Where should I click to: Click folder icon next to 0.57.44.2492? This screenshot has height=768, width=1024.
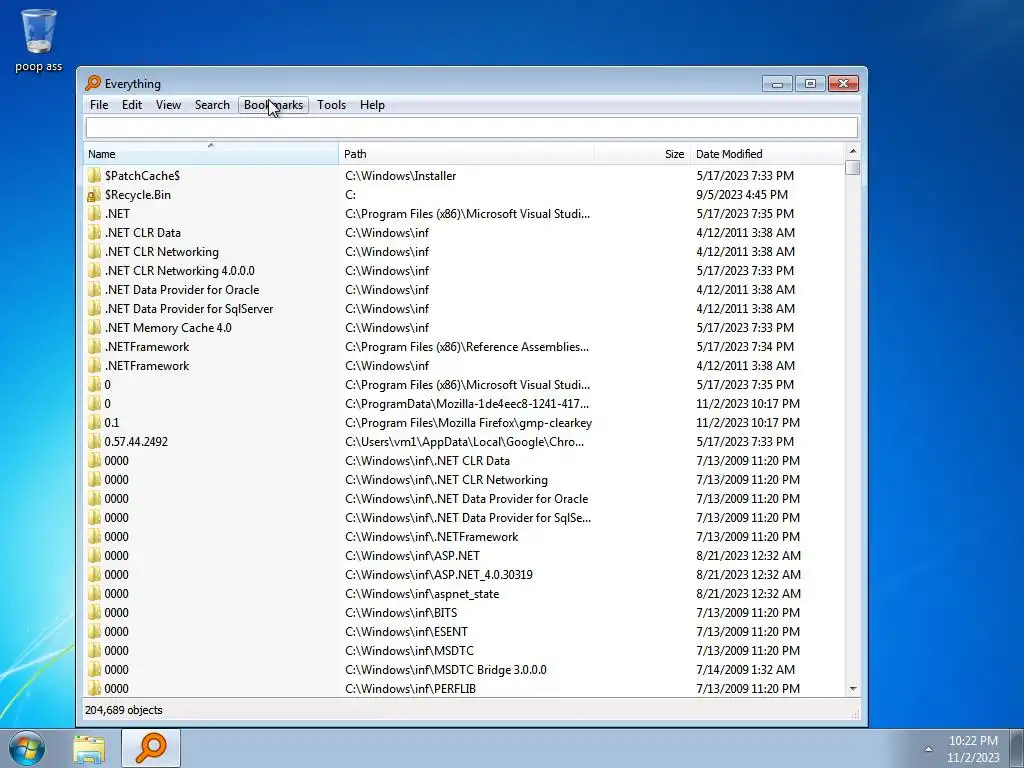pyautogui.click(x=94, y=441)
